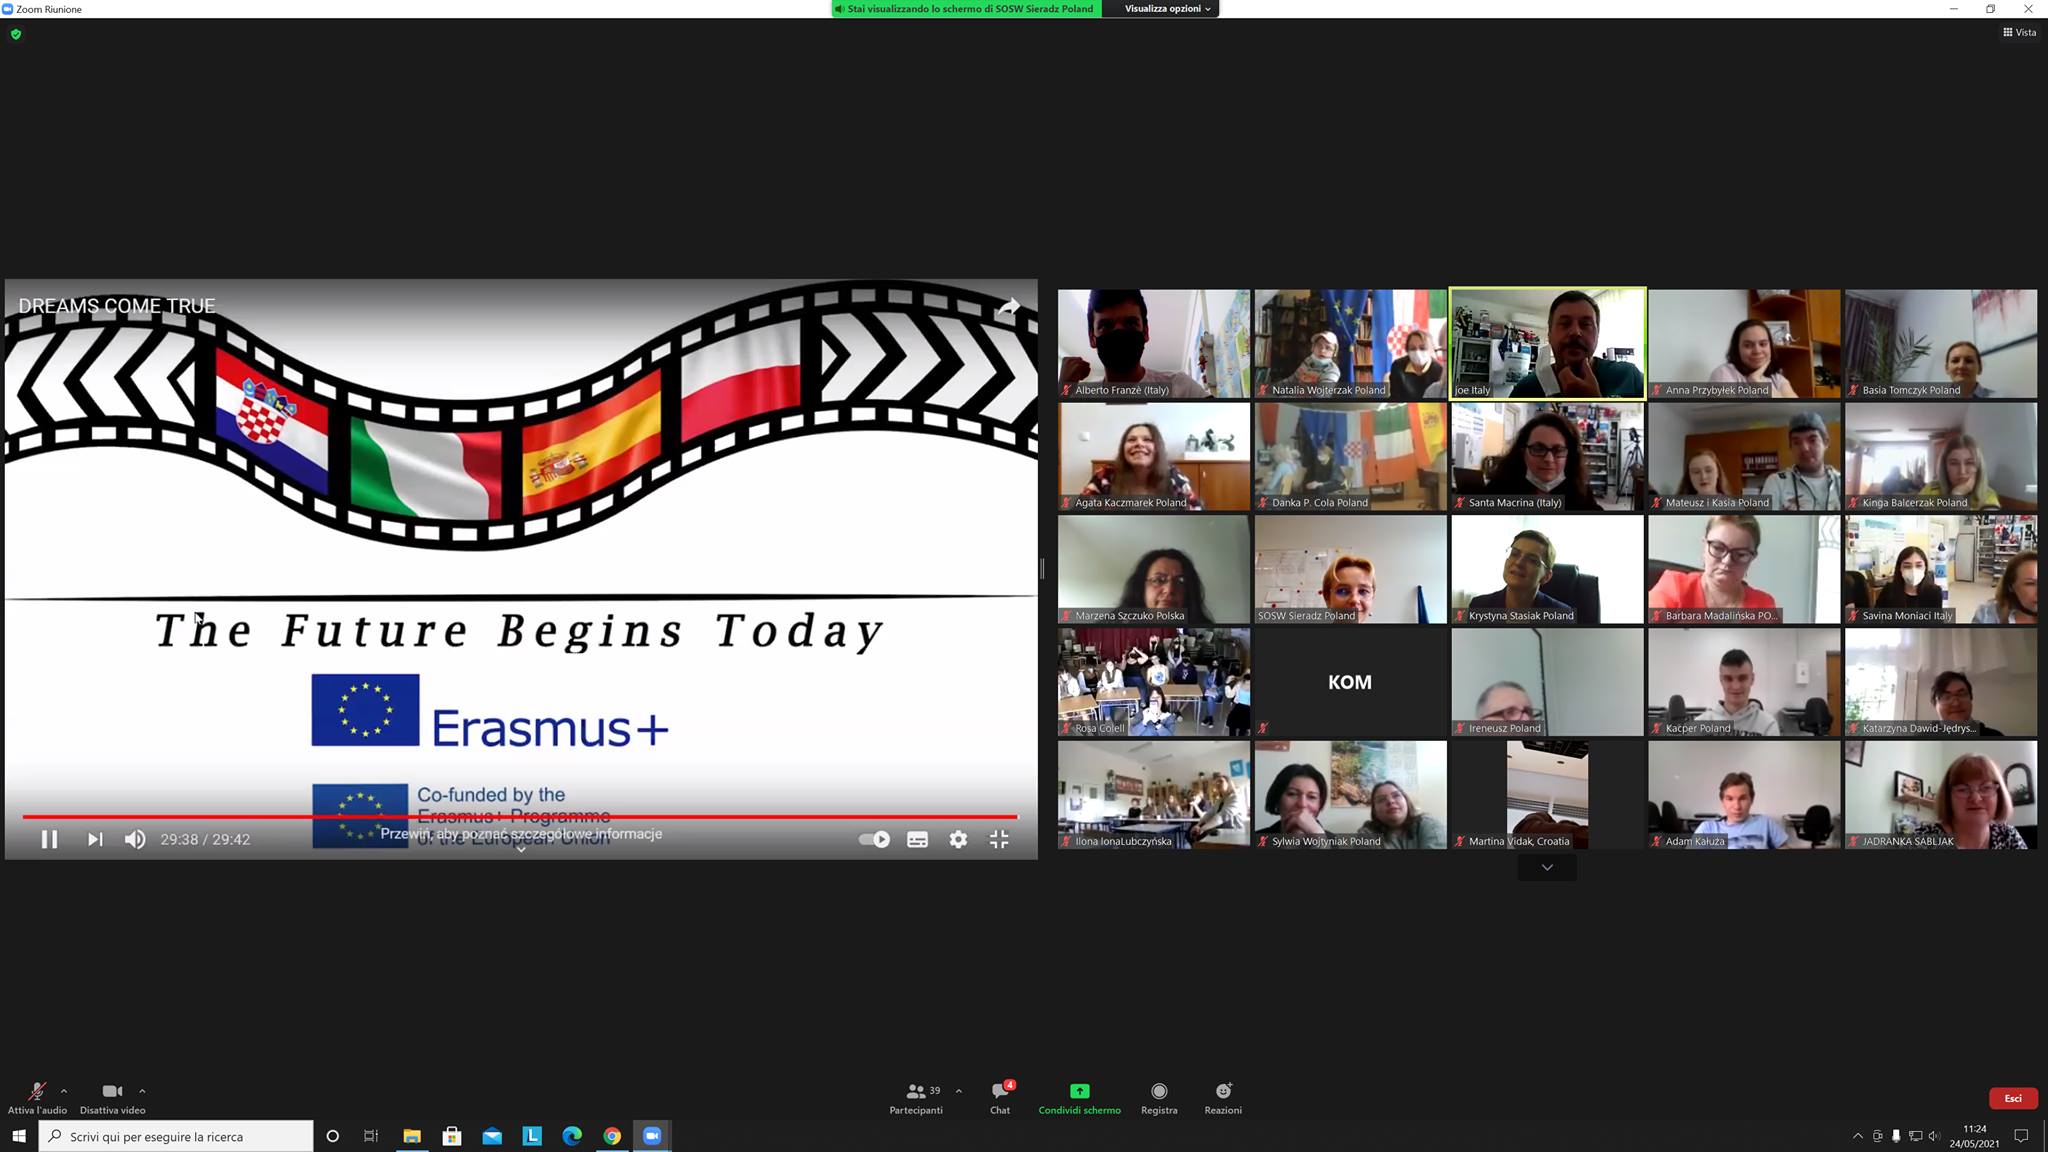Pause the YouTube video

pos(49,839)
